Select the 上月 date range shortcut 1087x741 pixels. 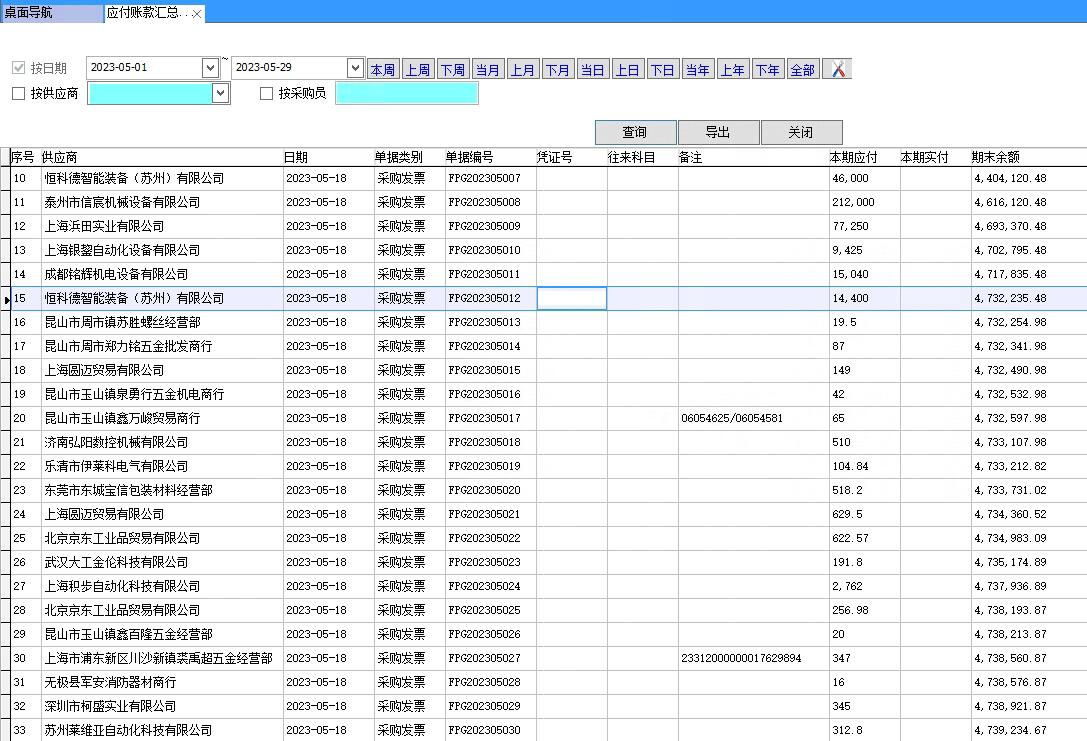(522, 70)
